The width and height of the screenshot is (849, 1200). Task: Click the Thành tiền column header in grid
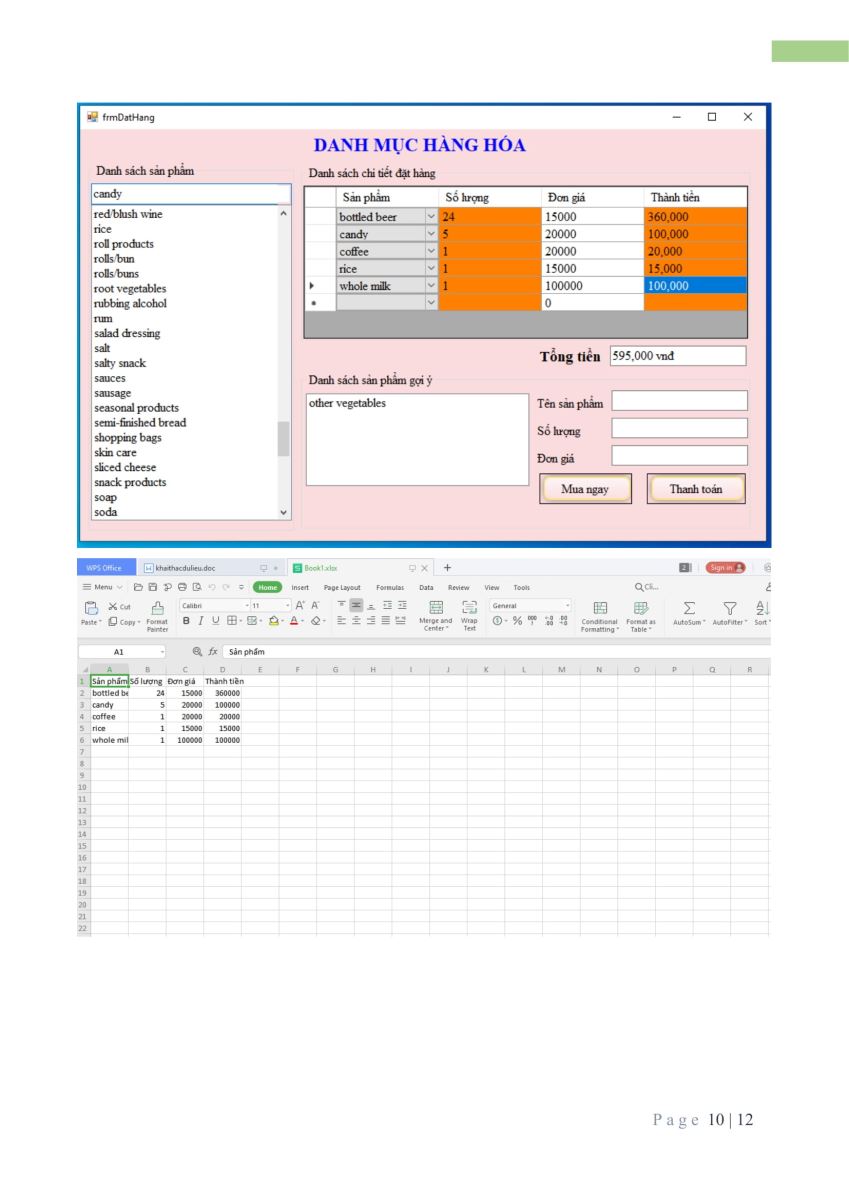pyautogui.click(x=696, y=197)
